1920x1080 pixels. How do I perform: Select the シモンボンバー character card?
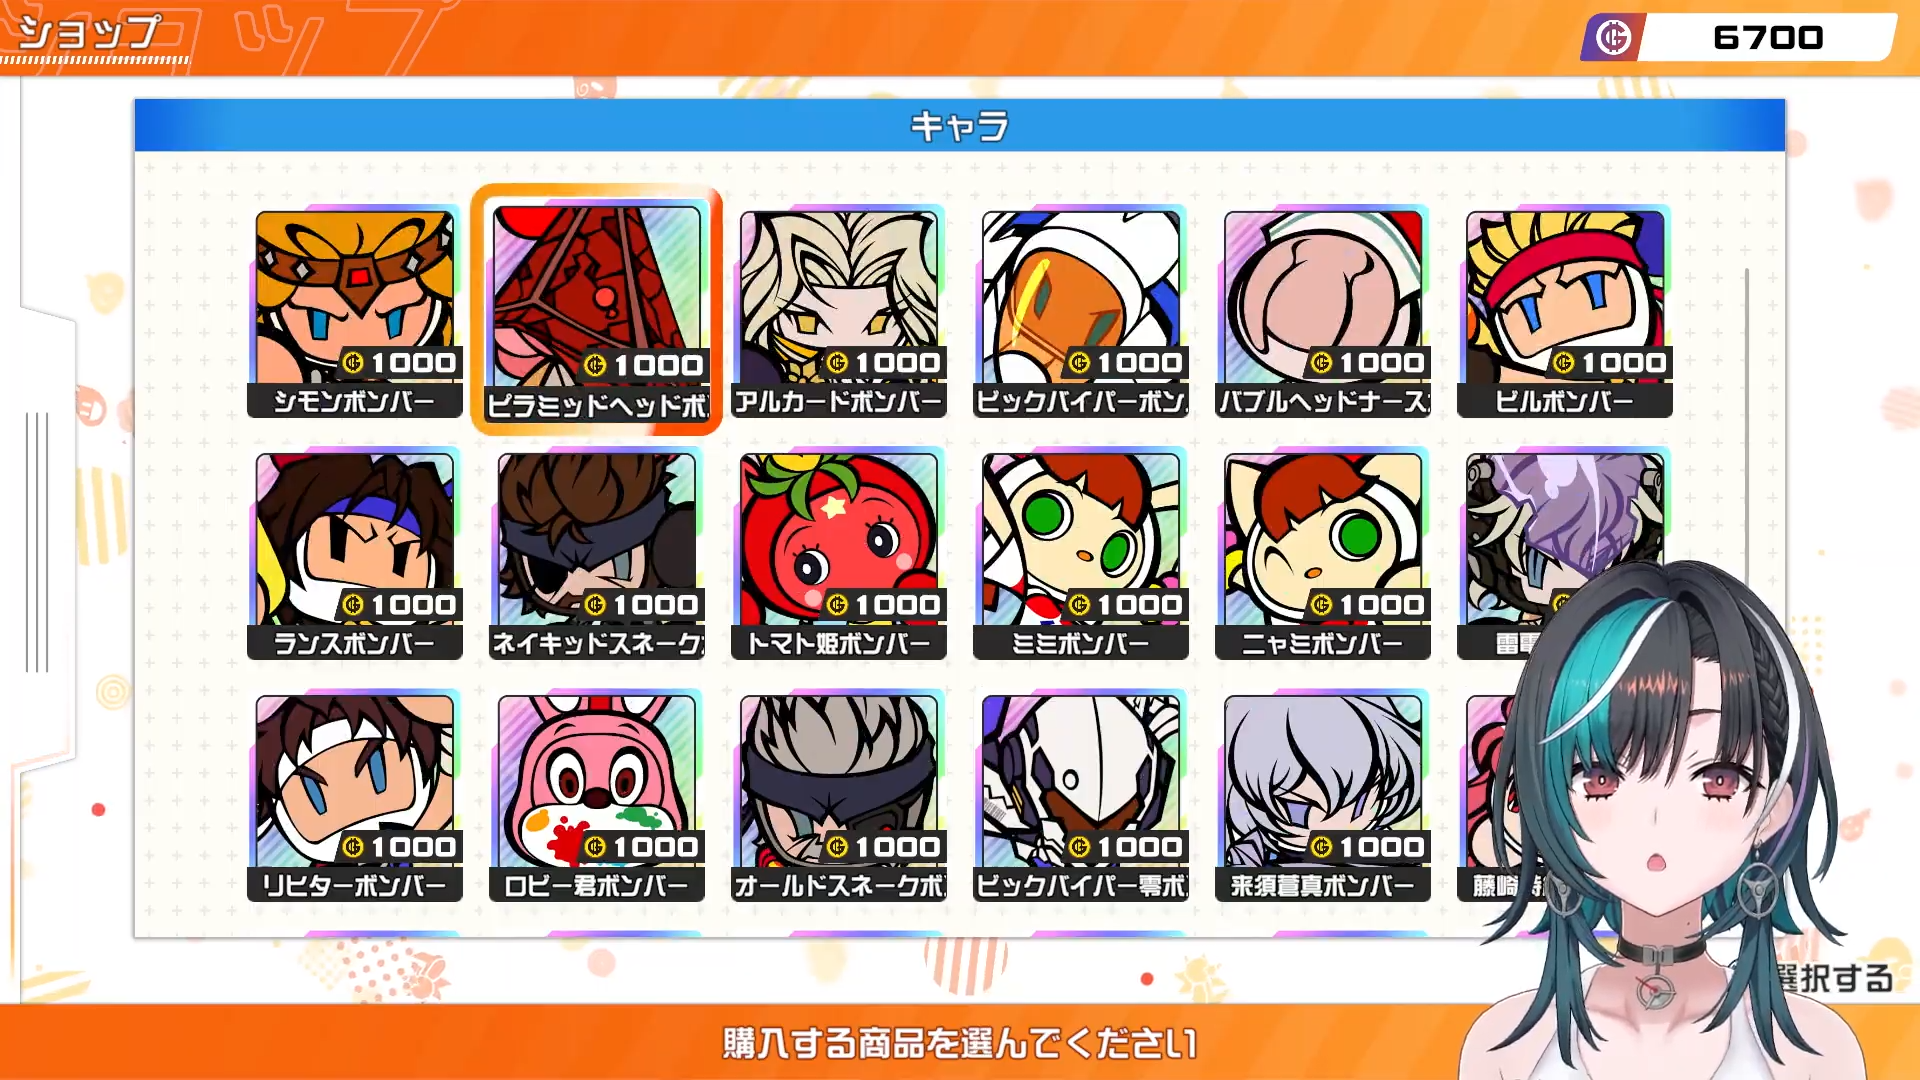tap(355, 312)
